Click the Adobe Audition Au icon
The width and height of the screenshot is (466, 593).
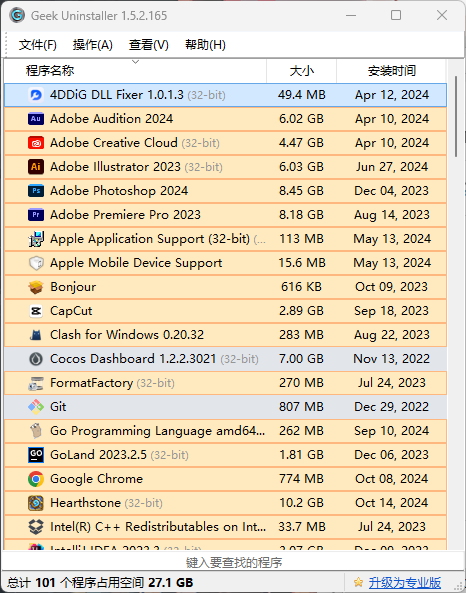[x=36, y=119]
